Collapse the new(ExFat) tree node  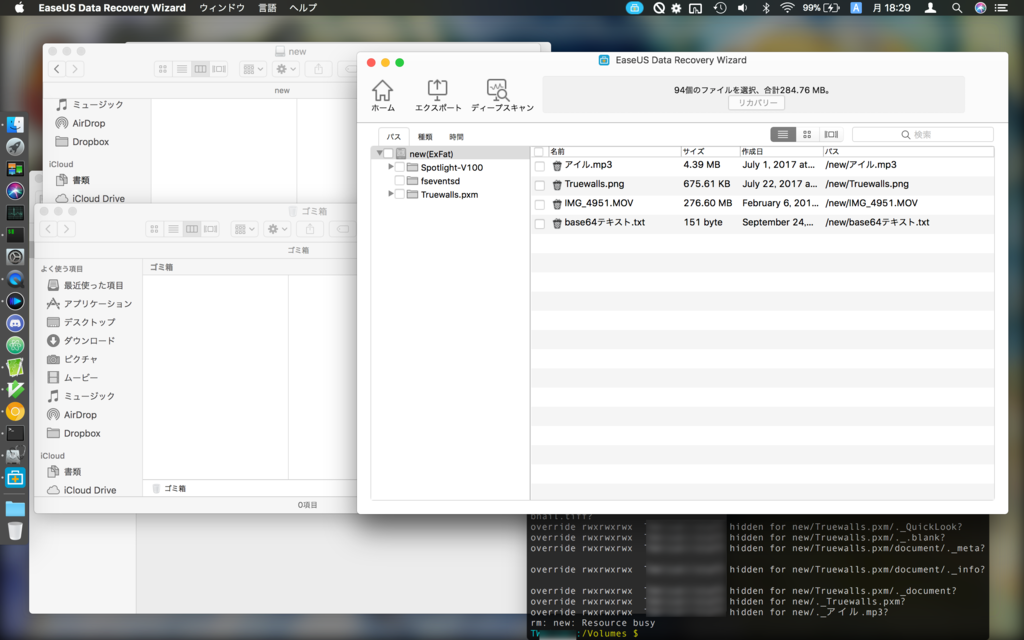coord(379,153)
